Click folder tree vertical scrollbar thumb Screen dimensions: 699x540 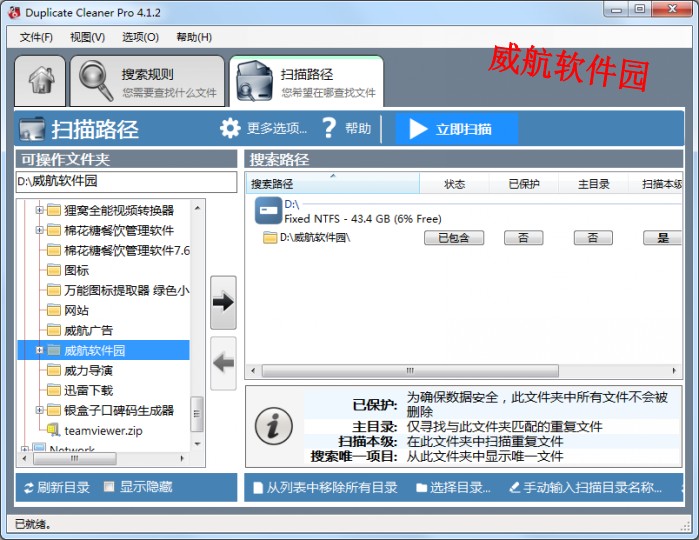[197, 413]
